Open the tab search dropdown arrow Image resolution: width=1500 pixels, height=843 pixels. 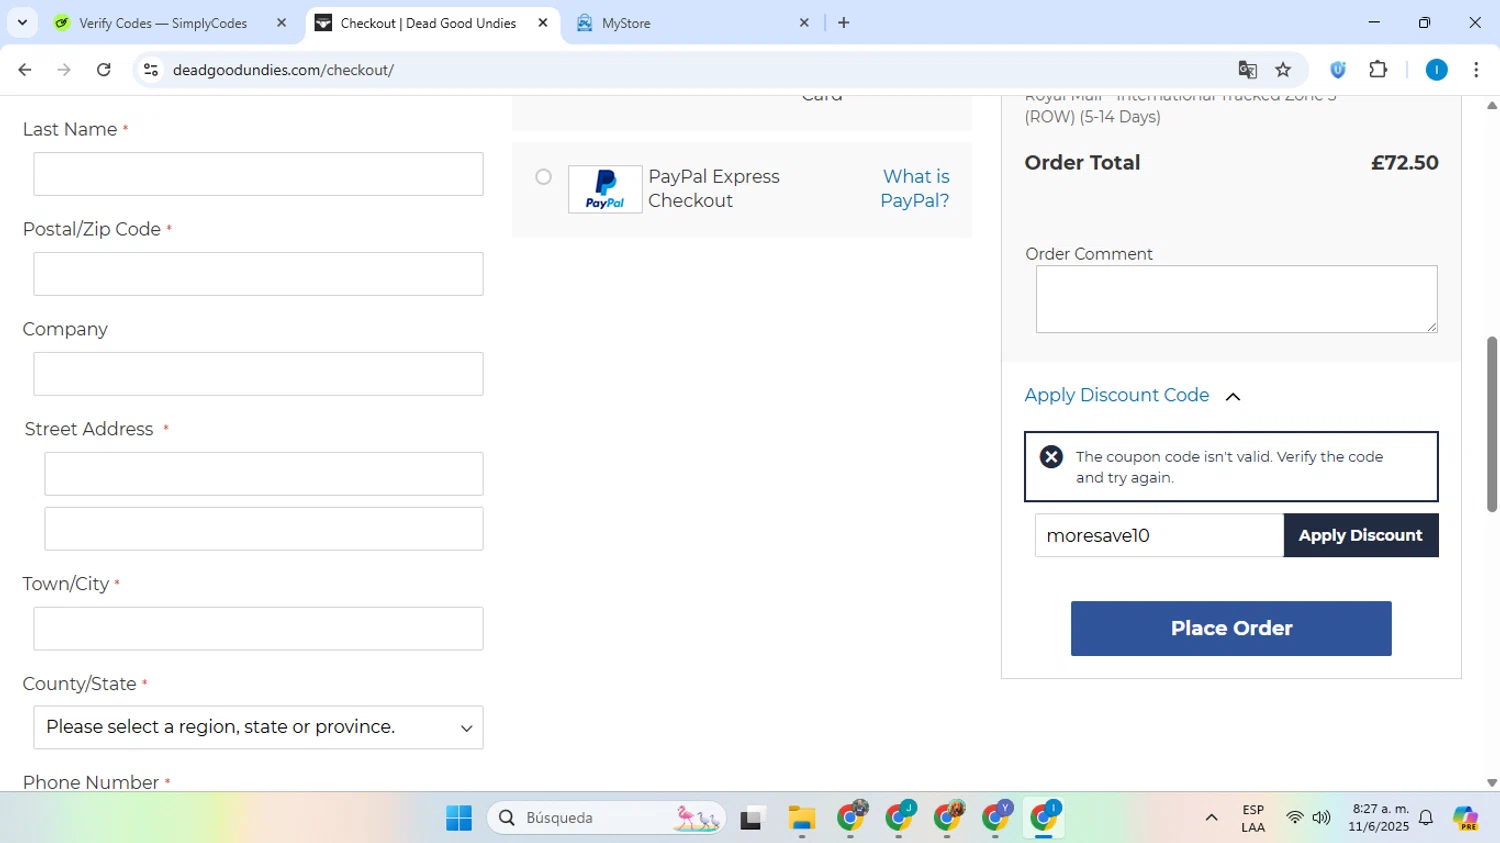[22, 23]
